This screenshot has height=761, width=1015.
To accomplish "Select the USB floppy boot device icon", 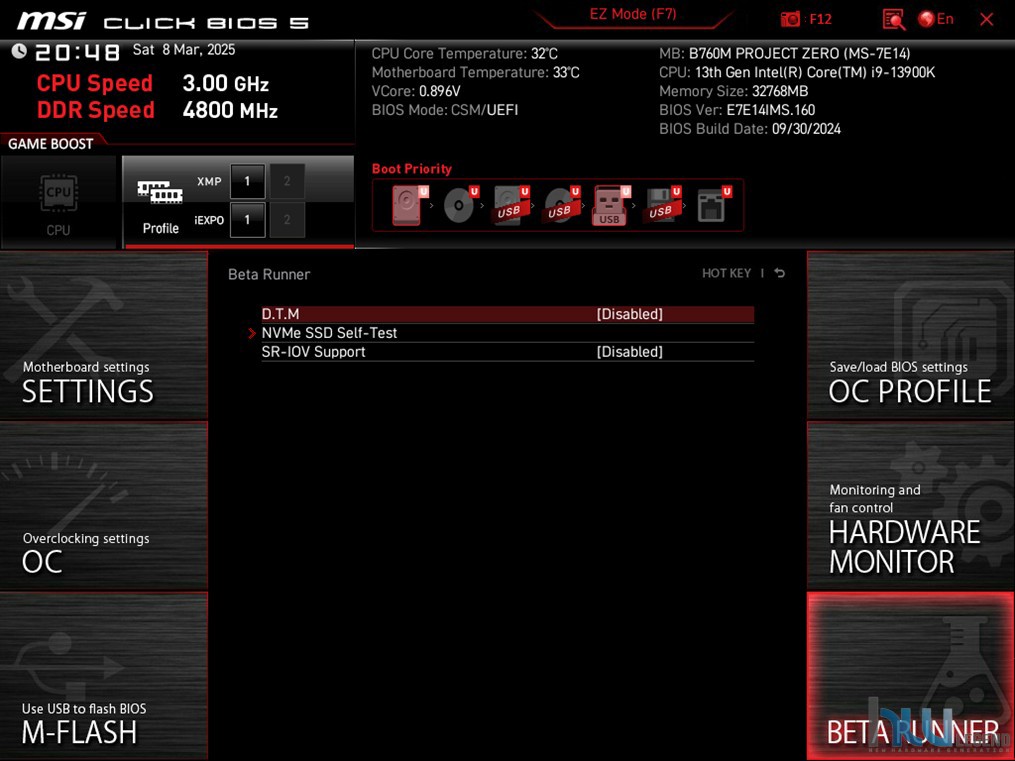I will [x=662, y=204].
